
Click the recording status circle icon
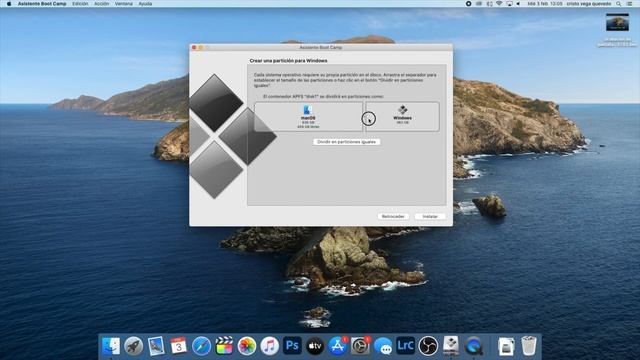[x=469, y=4]
